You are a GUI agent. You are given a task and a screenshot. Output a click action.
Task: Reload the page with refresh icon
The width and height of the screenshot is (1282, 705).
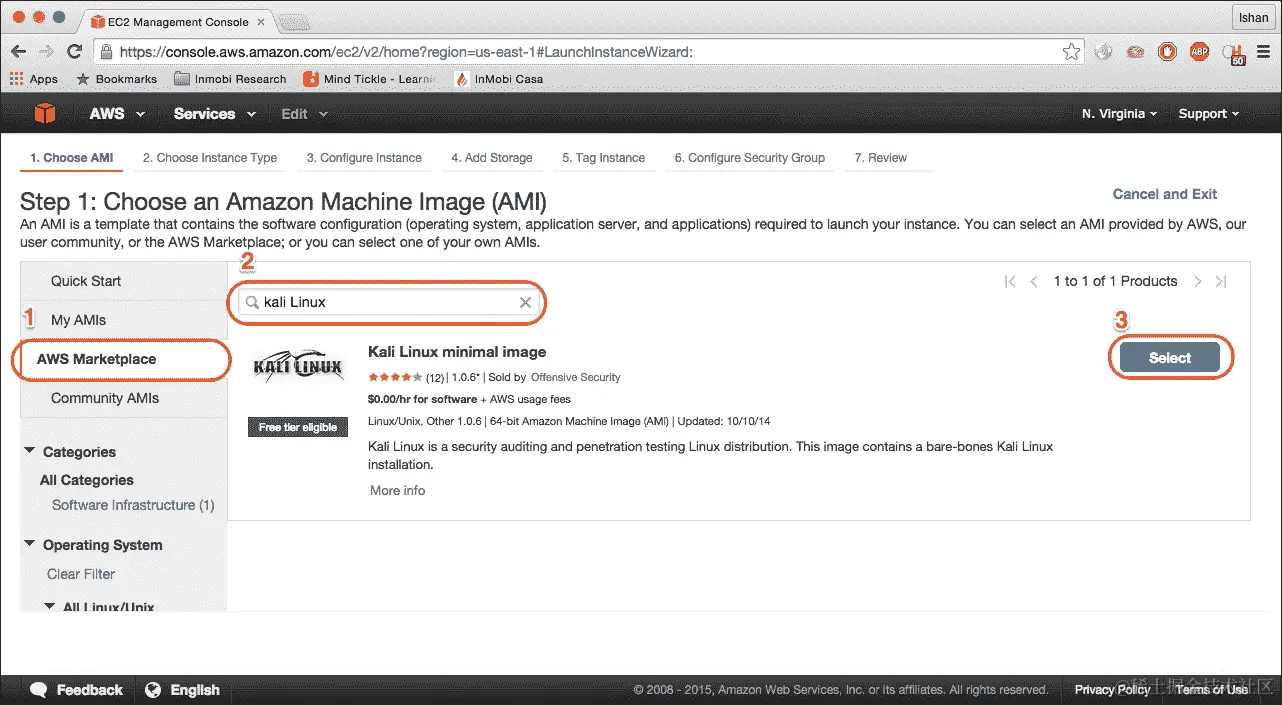click(x=74, y=51)
